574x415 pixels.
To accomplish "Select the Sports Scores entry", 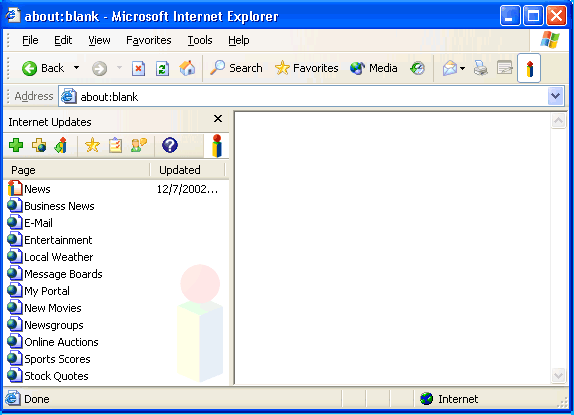I will point(57,359).
